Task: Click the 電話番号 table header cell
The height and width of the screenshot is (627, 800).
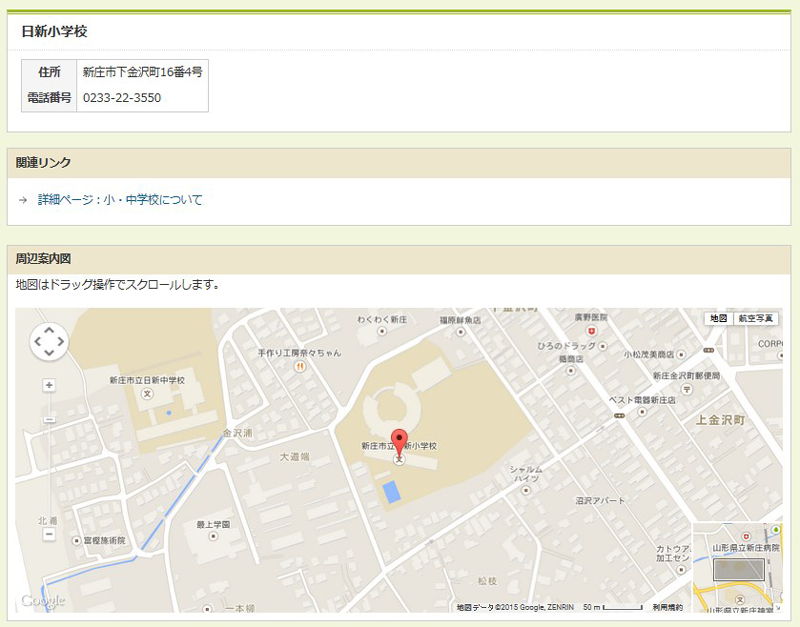Action: [x=49, y=98]
